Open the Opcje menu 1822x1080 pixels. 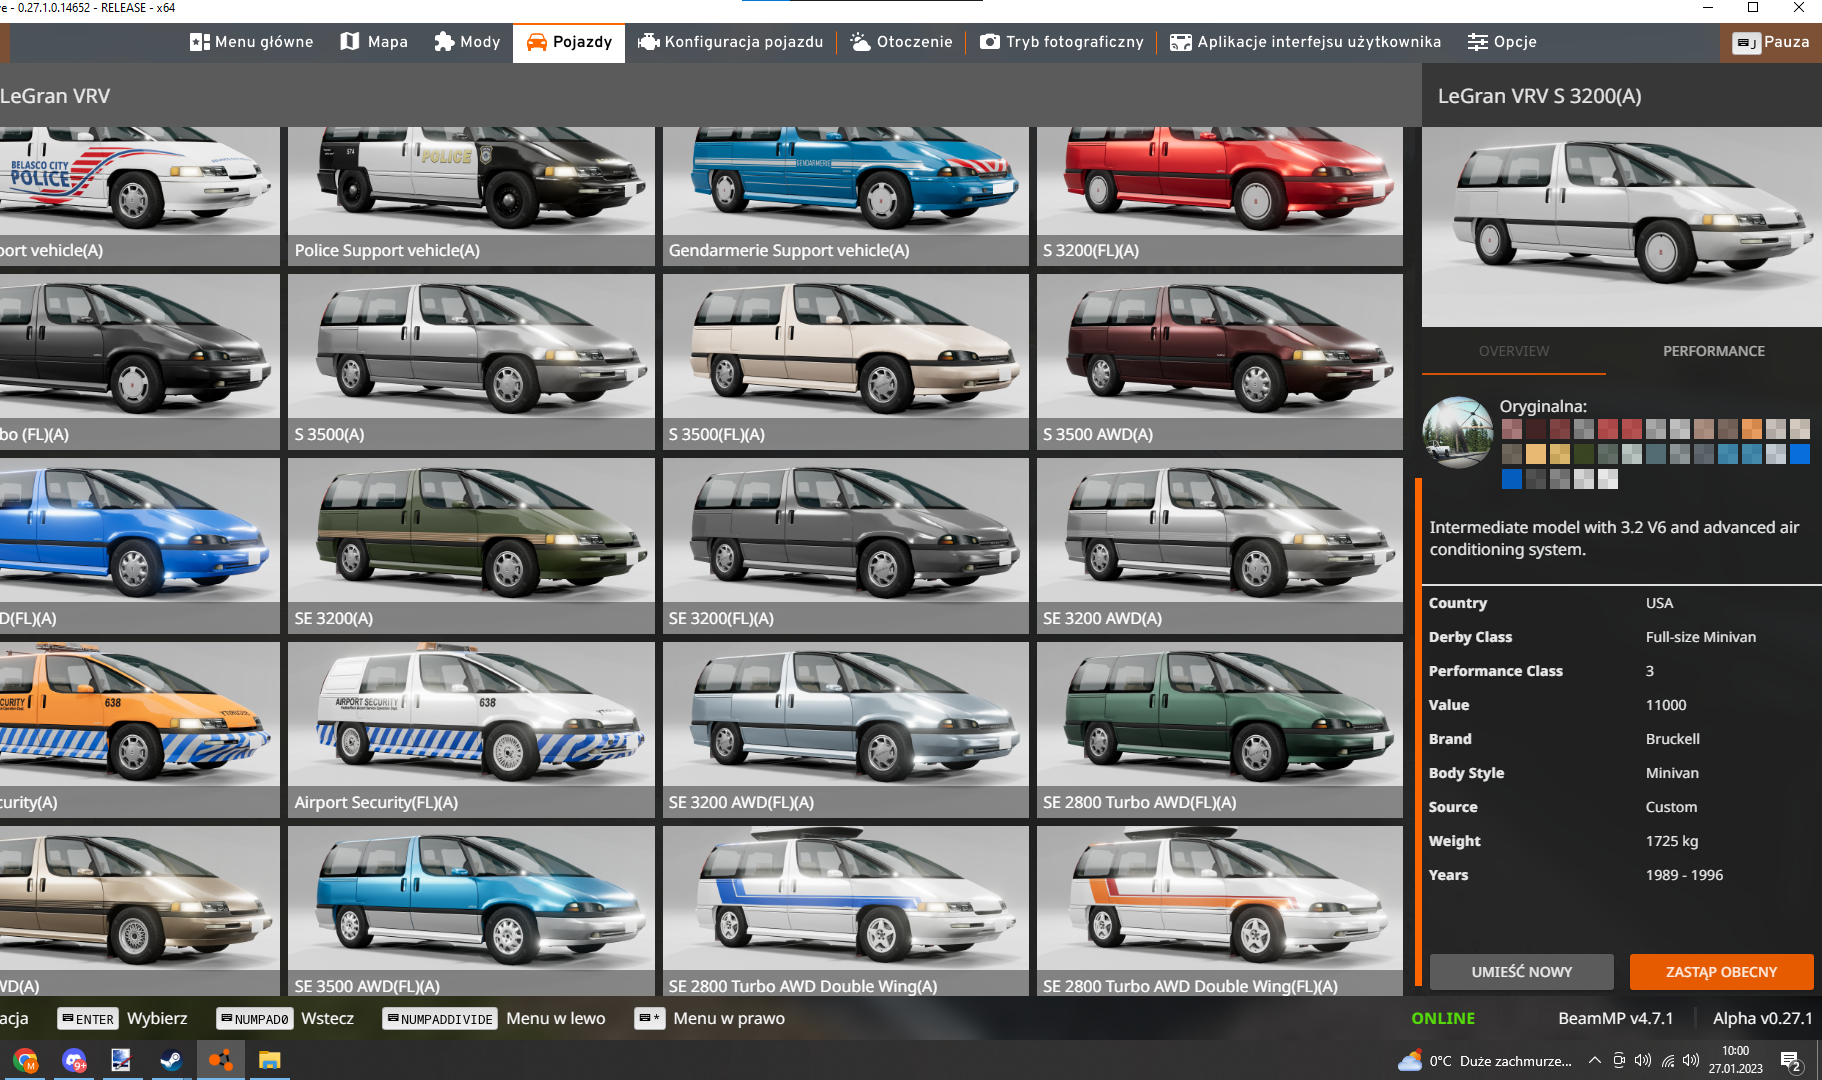1502,42
